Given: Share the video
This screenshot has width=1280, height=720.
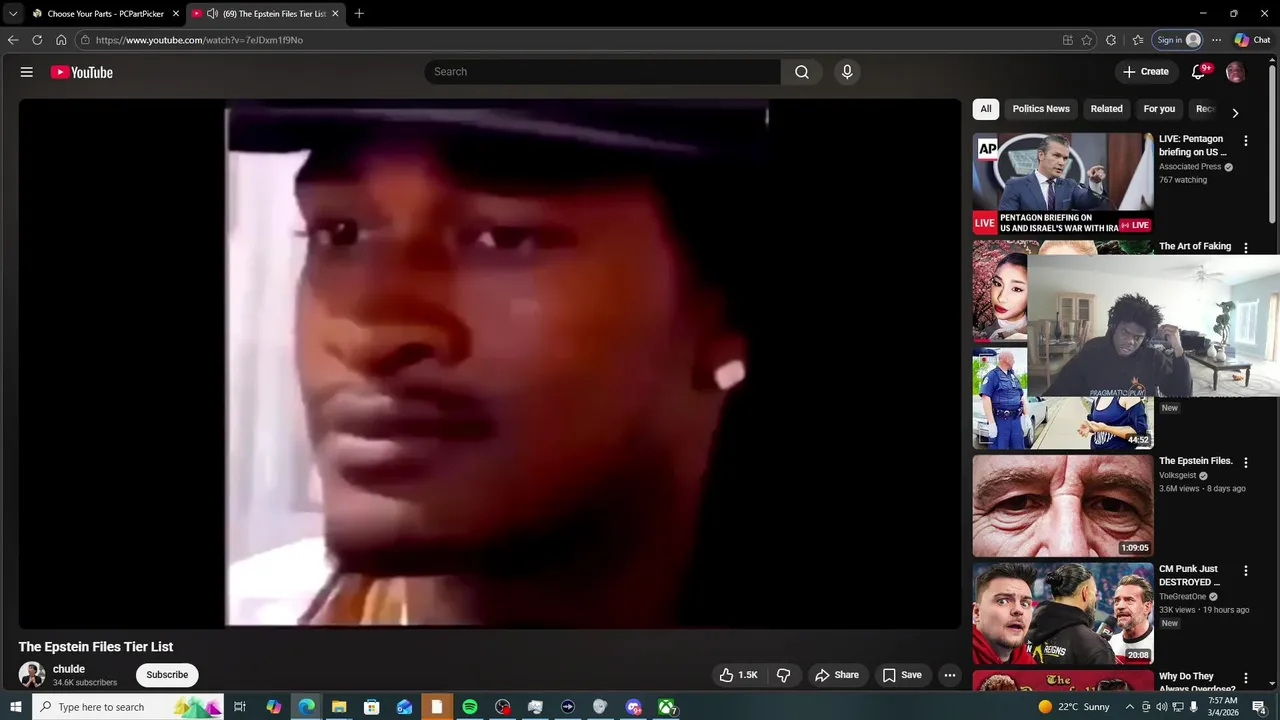Looking at the screenshot, I should point(836,675).
